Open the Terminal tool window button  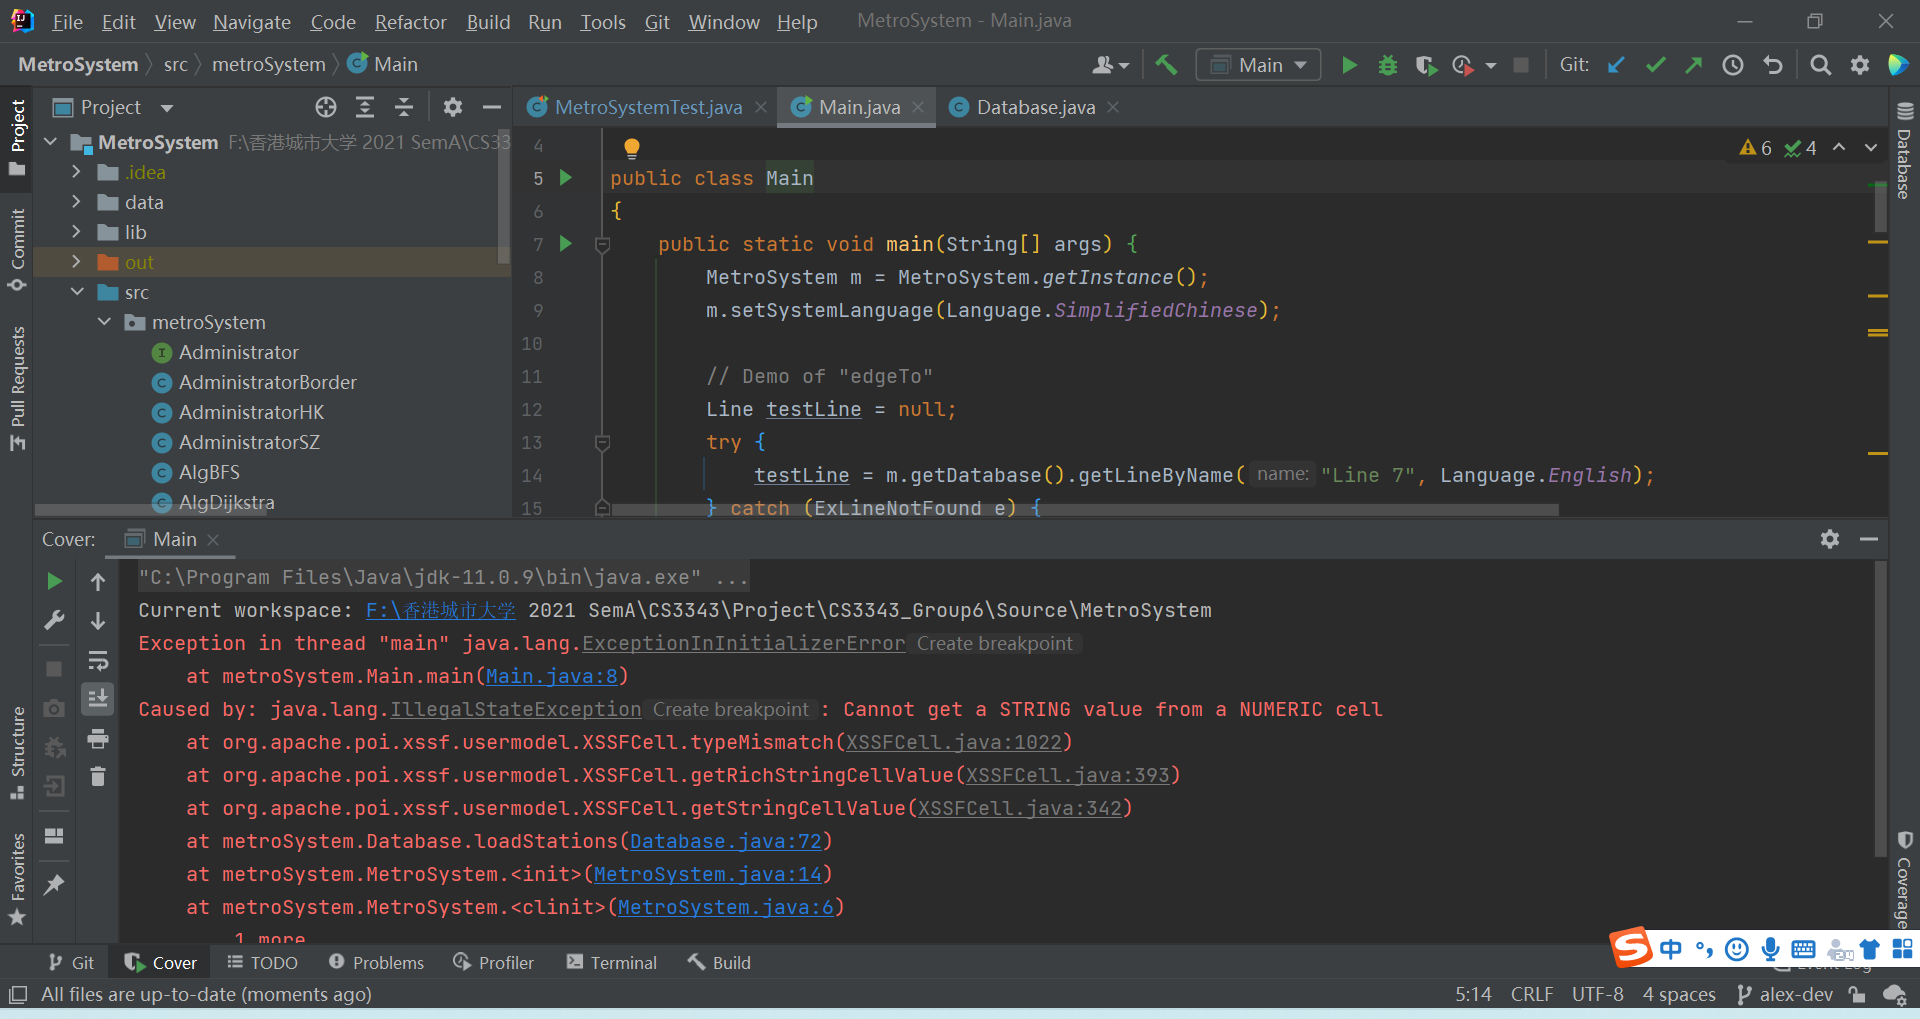(612, 963)
